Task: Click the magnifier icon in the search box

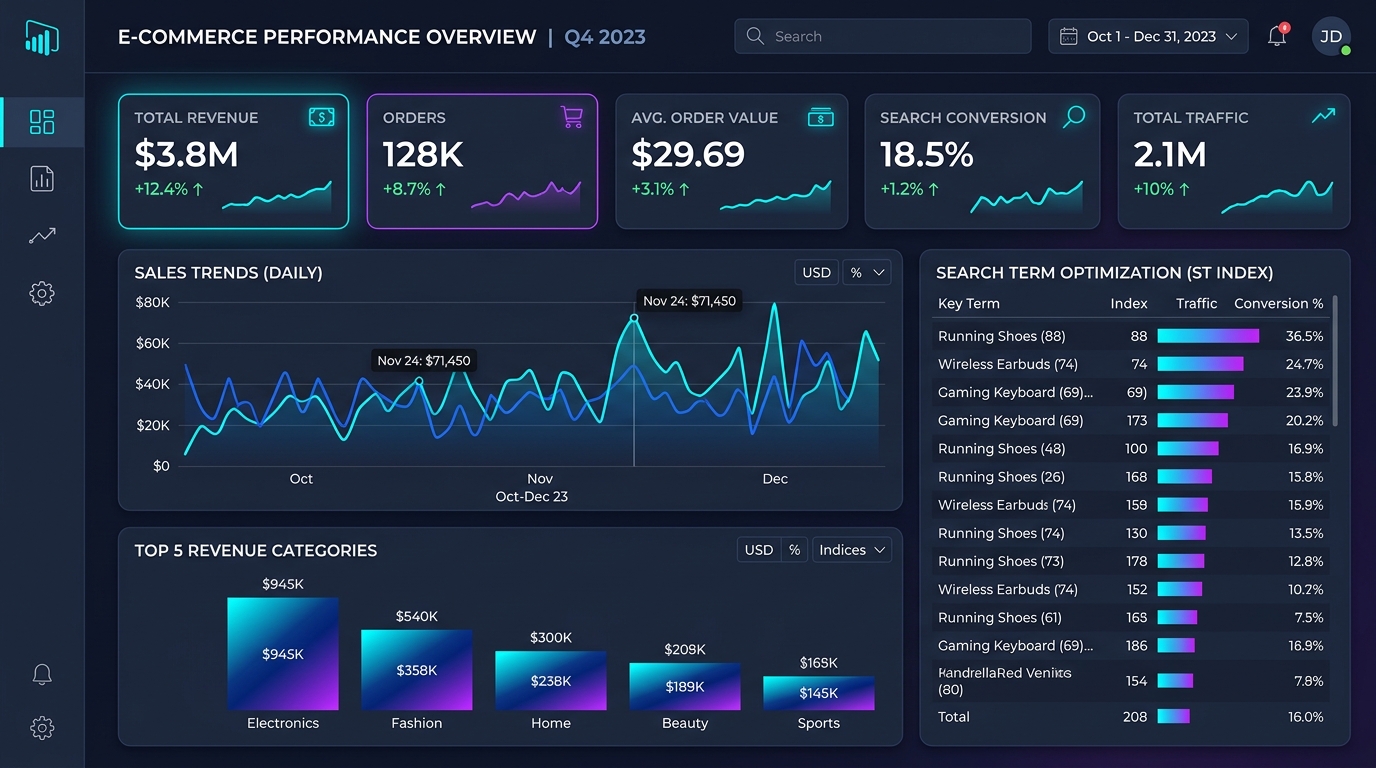Action: 755,36
